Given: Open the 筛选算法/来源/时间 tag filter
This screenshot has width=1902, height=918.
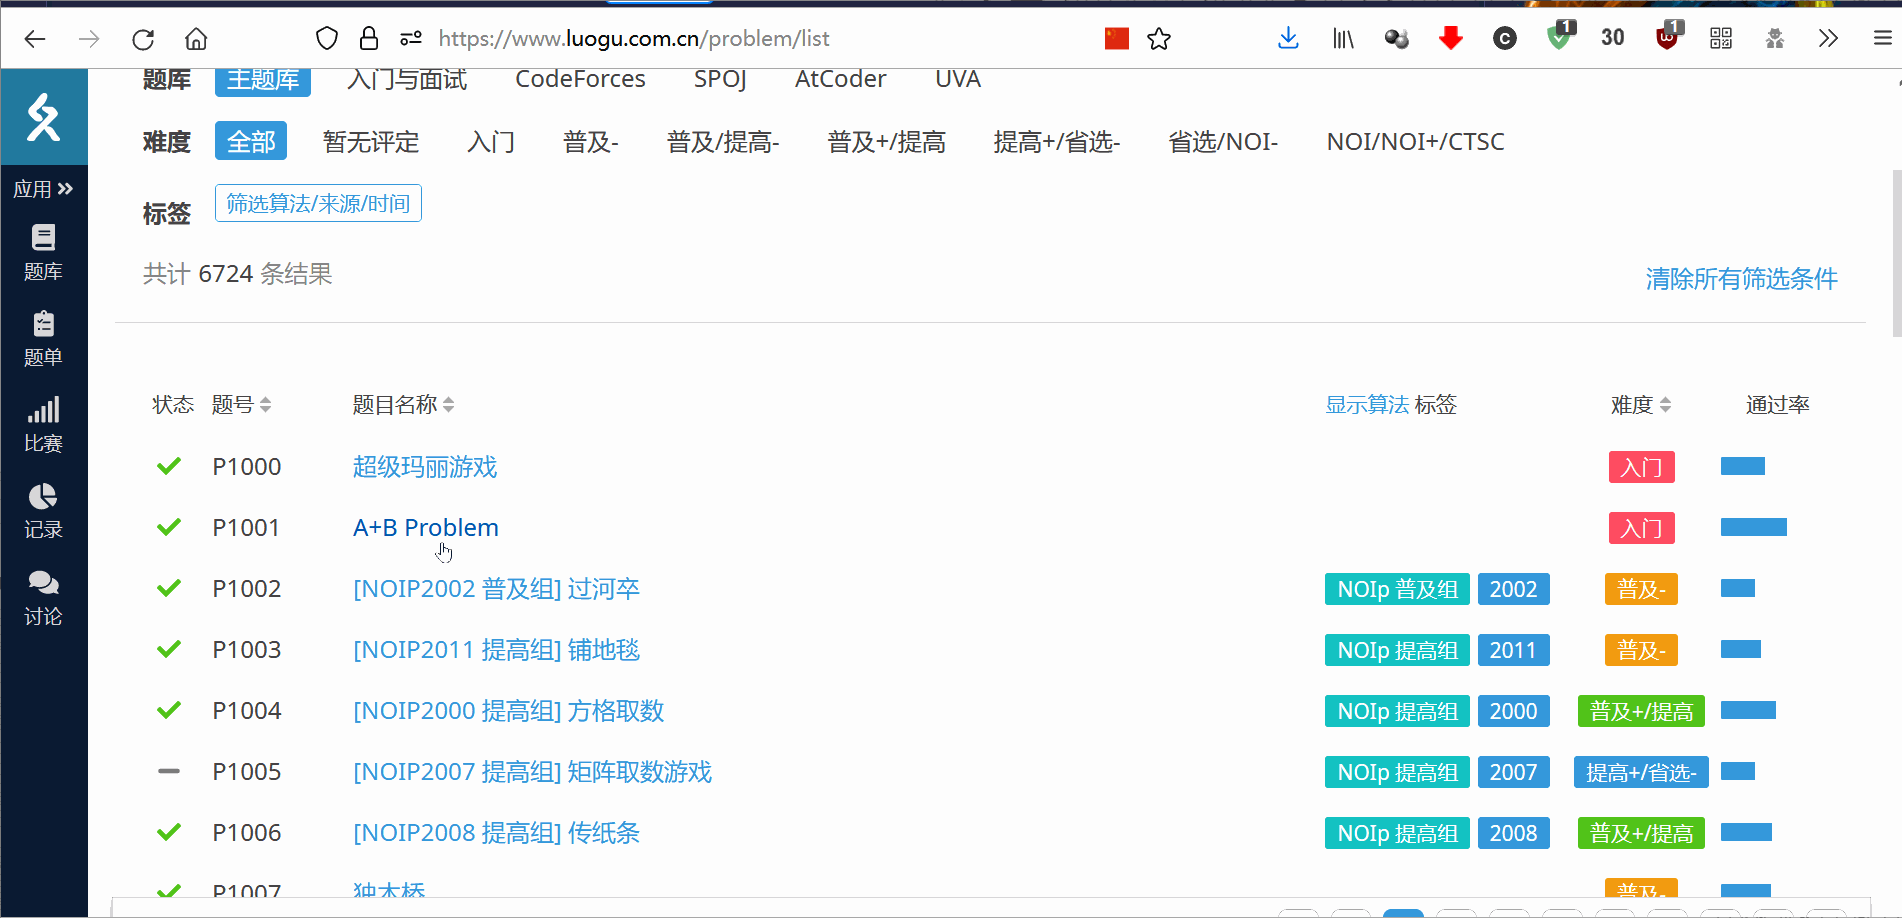Looking at the screenshot, I should [318, 203].
